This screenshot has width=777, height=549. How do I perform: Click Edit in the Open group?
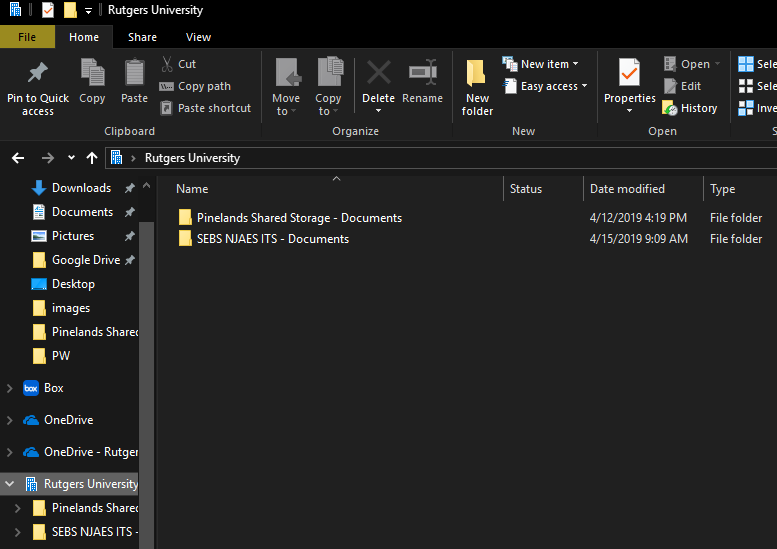tap(682, 86)
